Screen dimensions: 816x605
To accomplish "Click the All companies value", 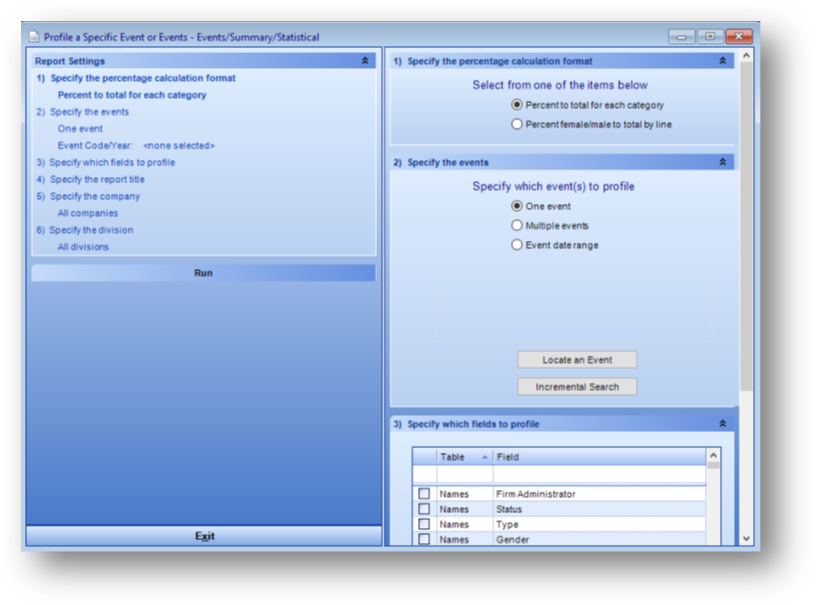I will 88,213.
